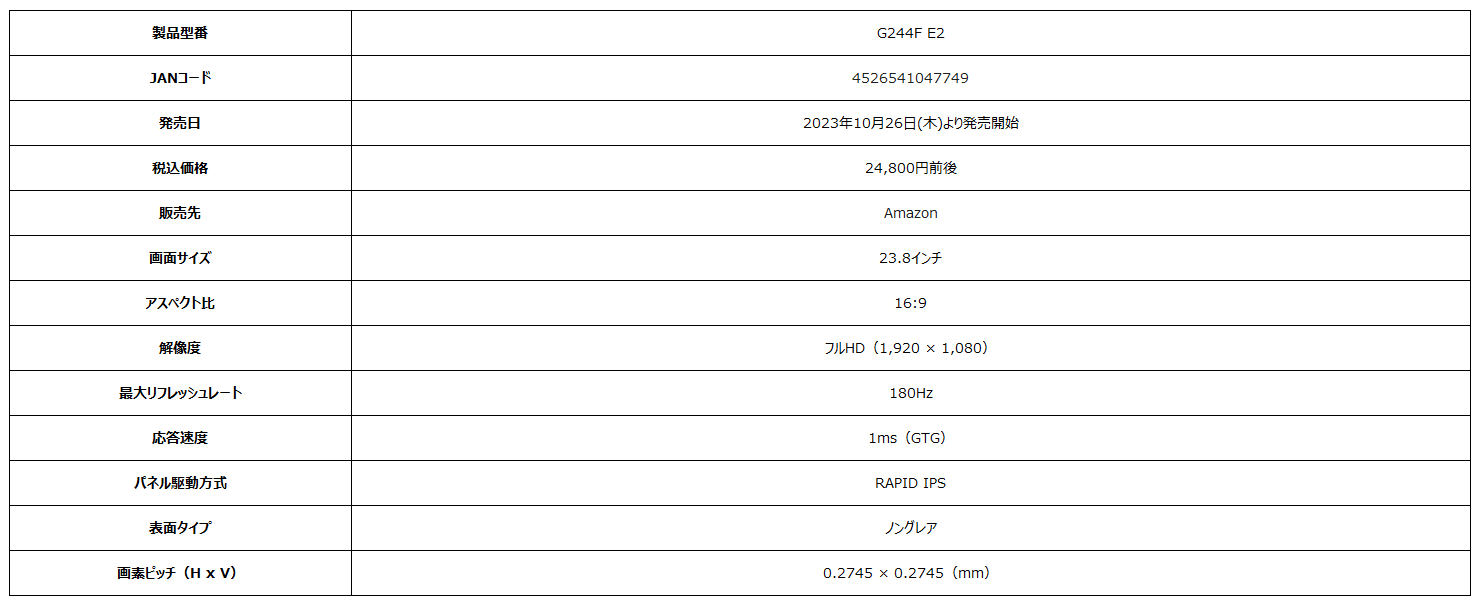Click the 画面サイズ label
The height and width of the screenshot is (603, 1479).
[x=180, y=258]
